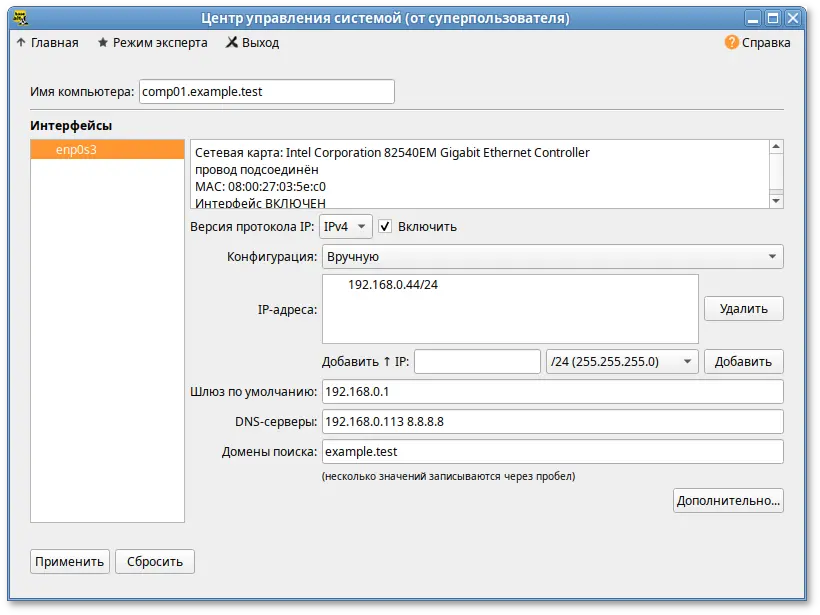The height and width of the screenshot is (615, 820).
Task: Apply changes with Применить
Action: [69, 561]
